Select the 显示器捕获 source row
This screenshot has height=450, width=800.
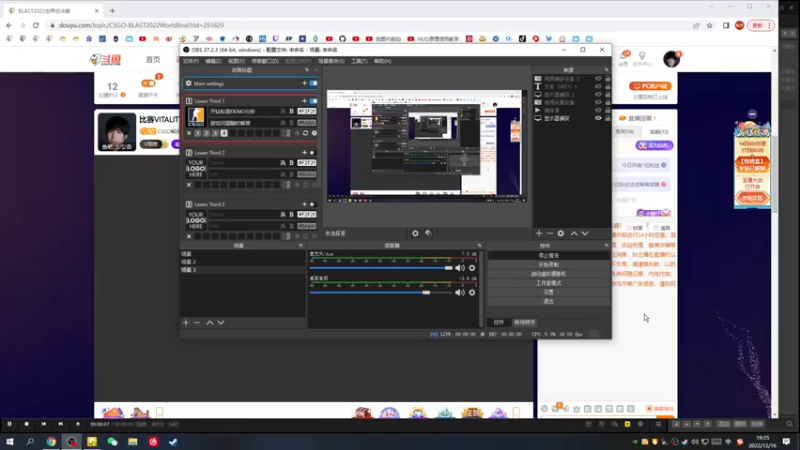coord(571,118)
